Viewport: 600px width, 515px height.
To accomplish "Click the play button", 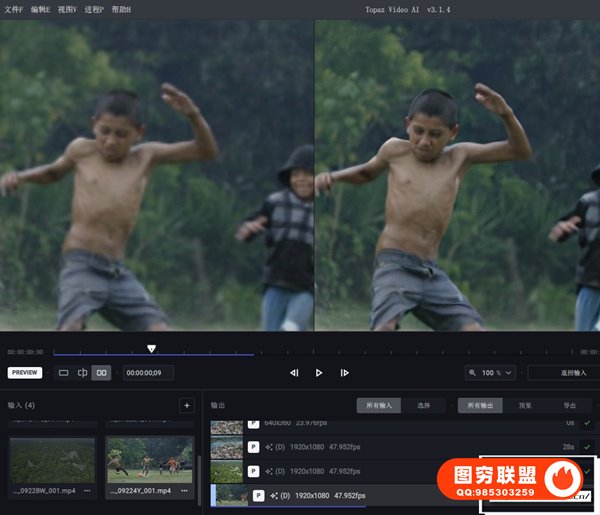I will (x=319, y=373).
